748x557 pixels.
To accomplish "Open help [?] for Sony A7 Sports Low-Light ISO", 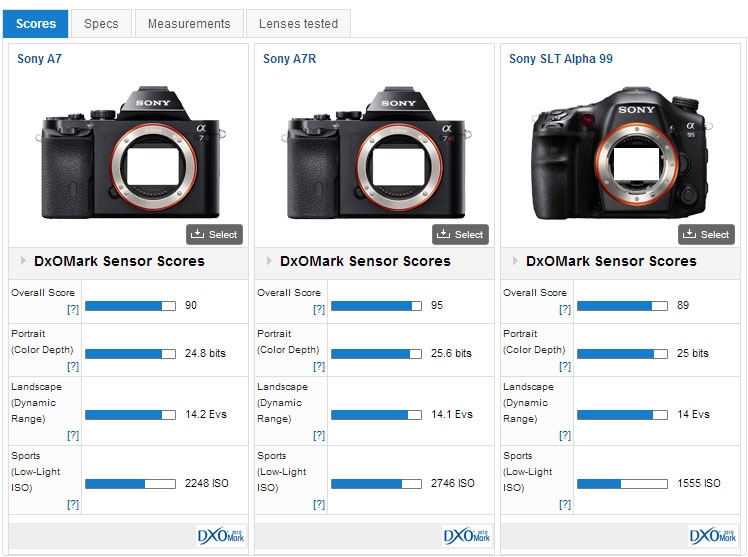I will click(x=73, y=505).
